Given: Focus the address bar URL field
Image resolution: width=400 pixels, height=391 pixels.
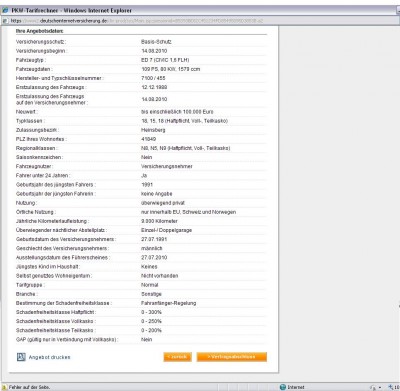Looking at the screenshot, I should (200, 21).
